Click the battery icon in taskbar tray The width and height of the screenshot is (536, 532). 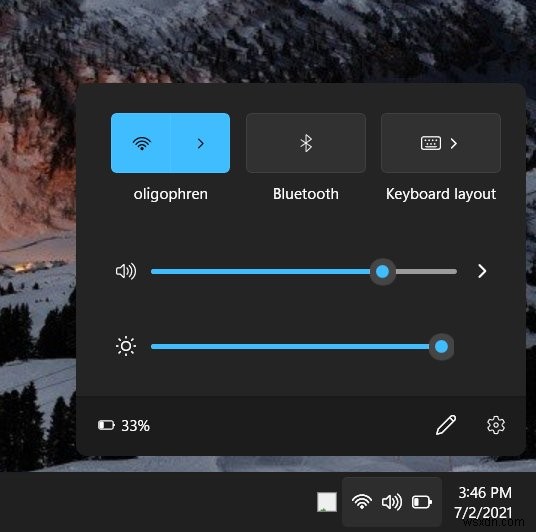(x=422, y=502)
